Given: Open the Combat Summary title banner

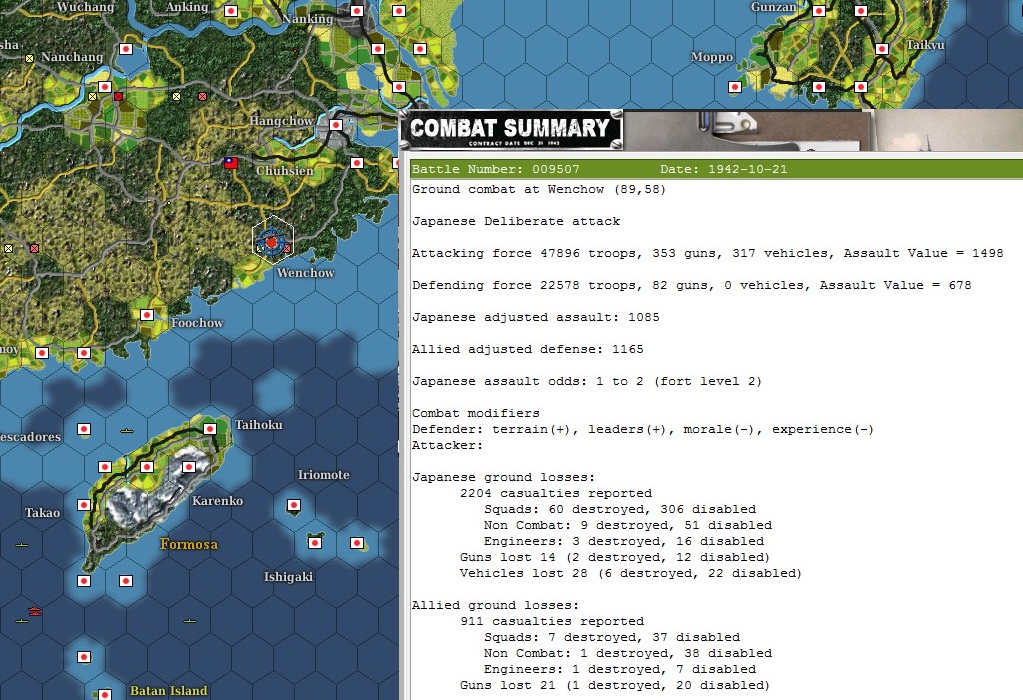Looking at the screenshot, I should click(511, 130).
